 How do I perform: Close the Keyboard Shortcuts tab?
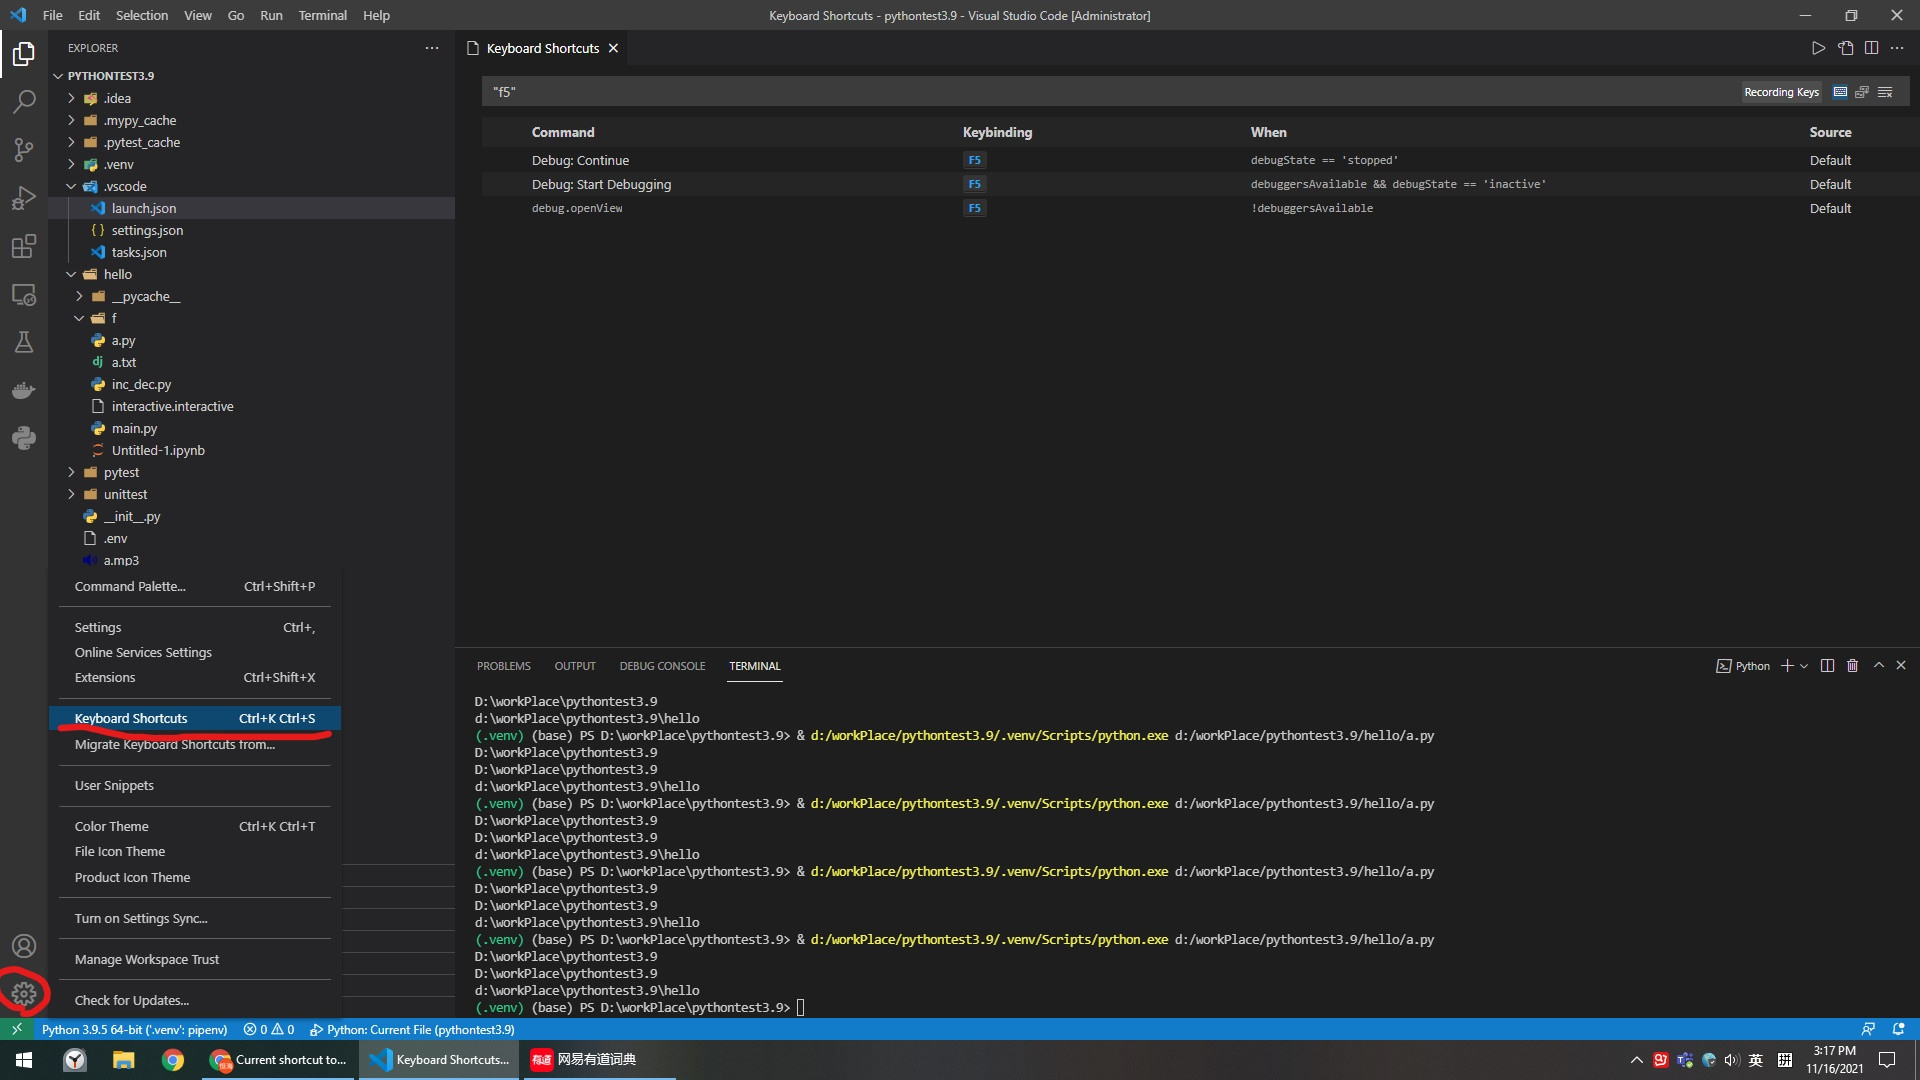click(x=613, y=48)
